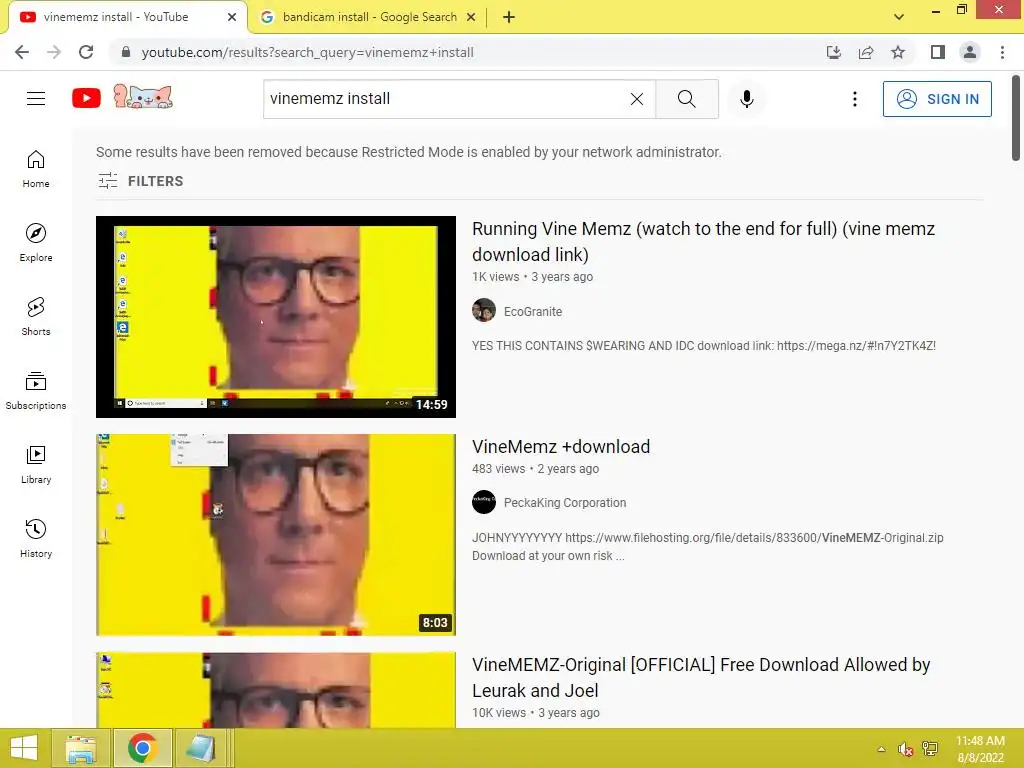Viewport: 1024px width, 768px height.
Task: Open Running Vine Memz video thumbnail
Action: click(276, 317)
